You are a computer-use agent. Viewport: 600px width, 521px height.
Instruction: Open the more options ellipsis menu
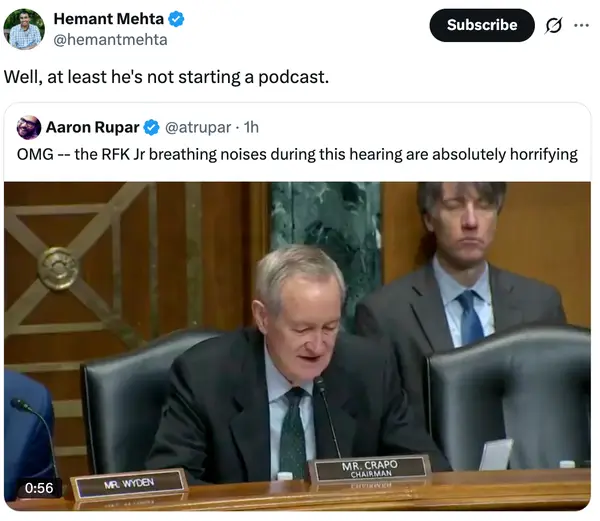581,26
